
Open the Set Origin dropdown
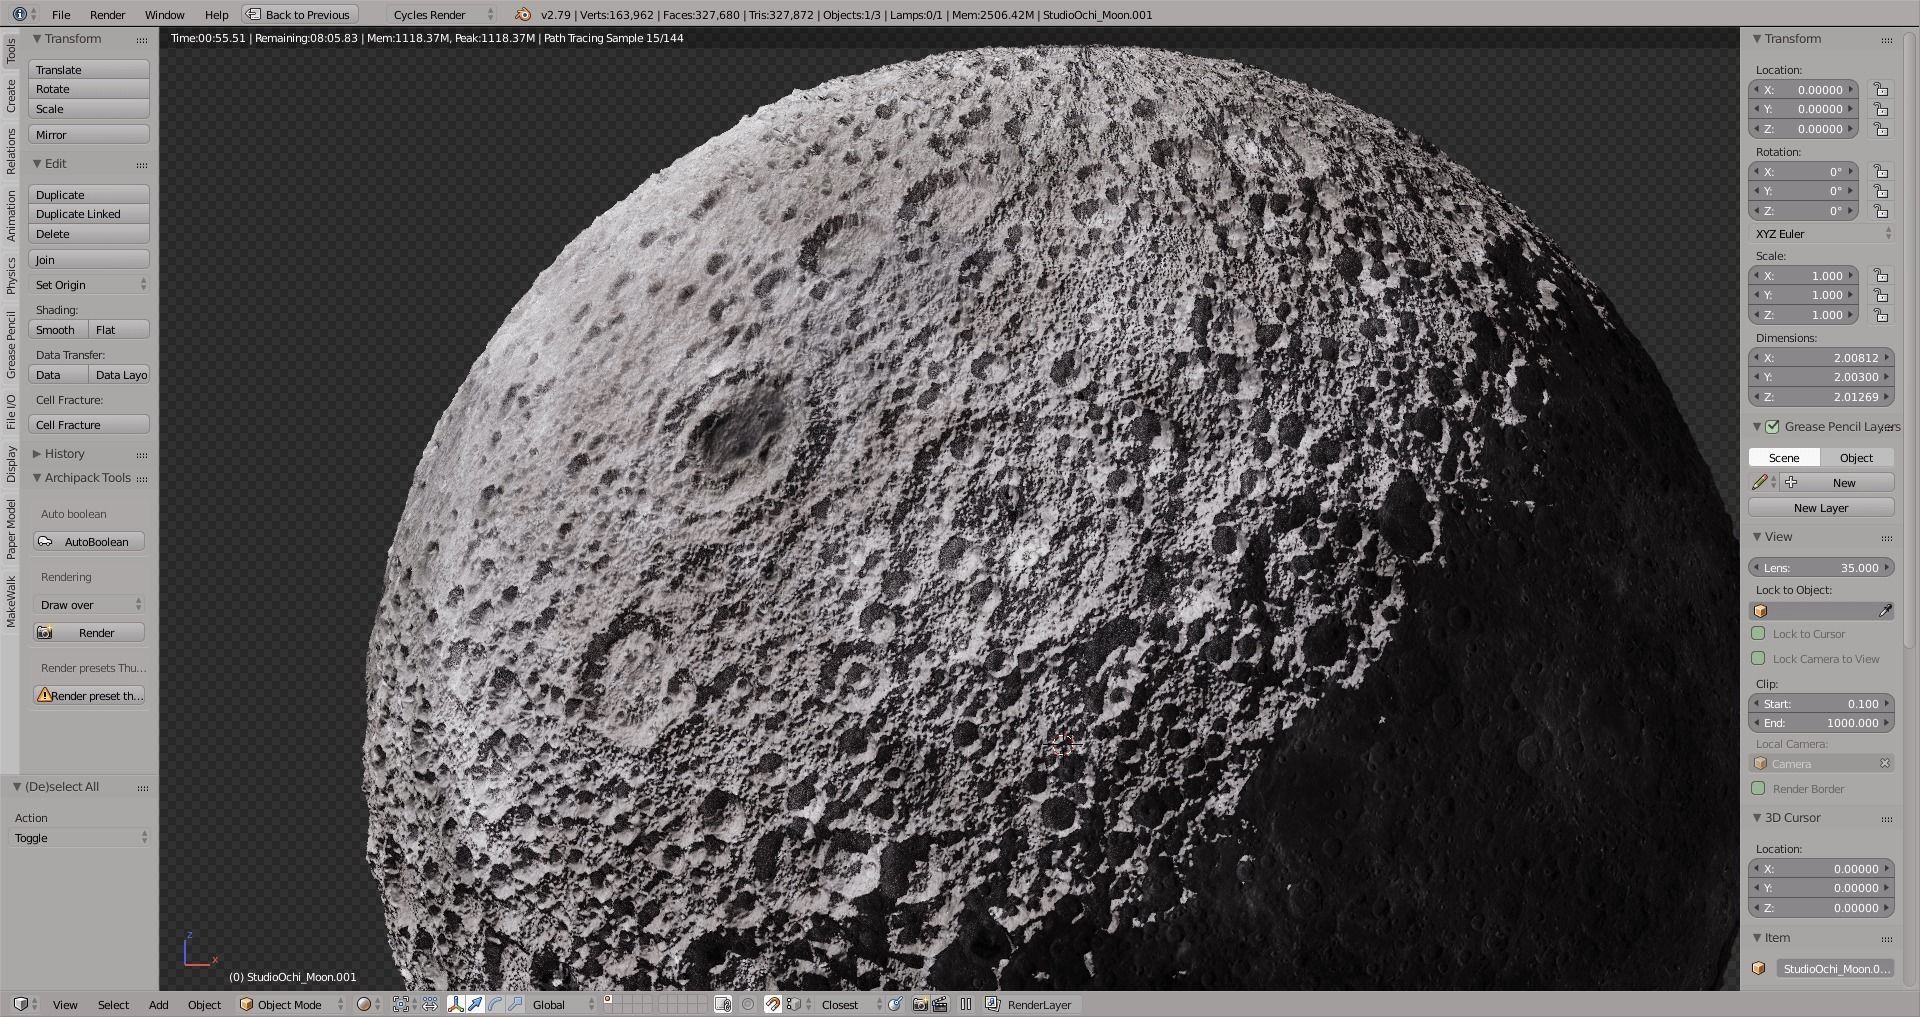[90, 285]
